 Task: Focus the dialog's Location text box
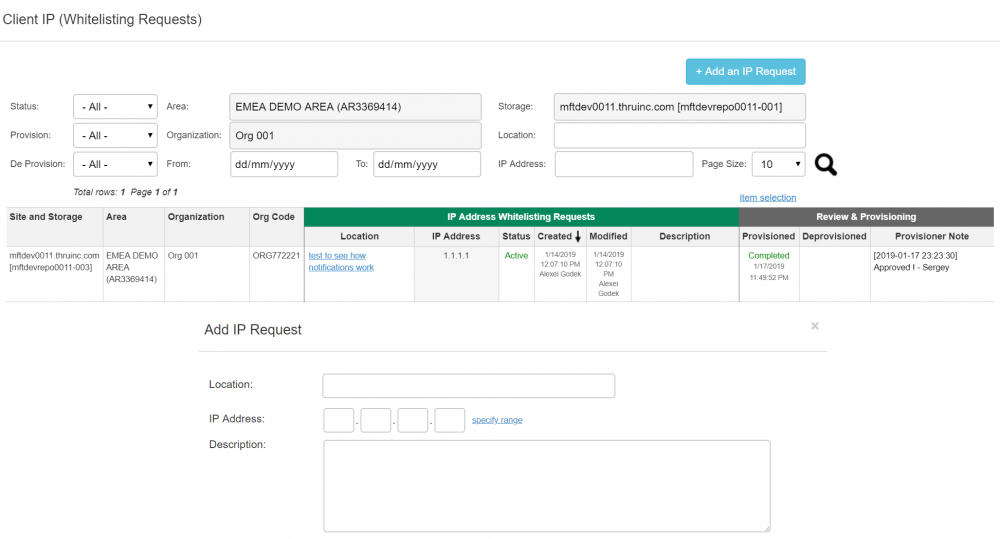[x=468, y=386]
